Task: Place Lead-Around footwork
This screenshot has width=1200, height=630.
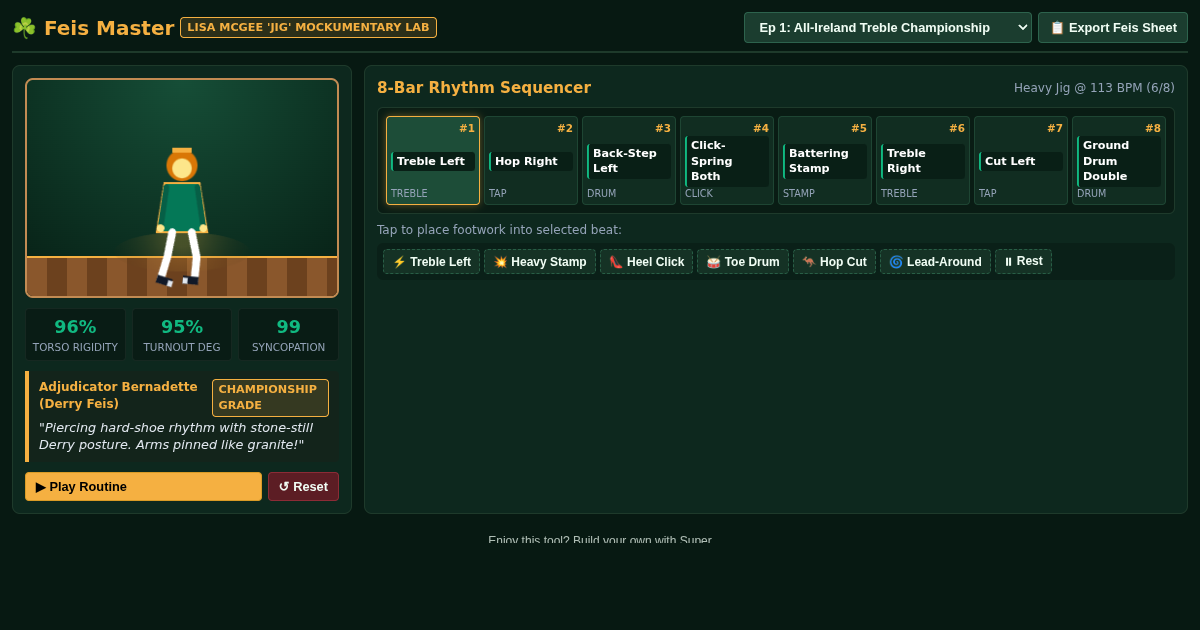Action: [935, 262]
